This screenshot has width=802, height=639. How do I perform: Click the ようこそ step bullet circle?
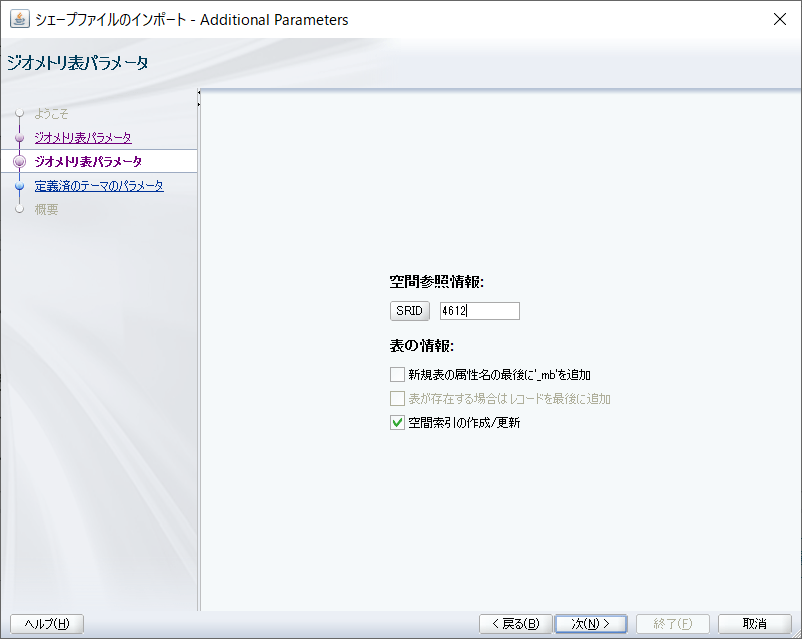19,113
